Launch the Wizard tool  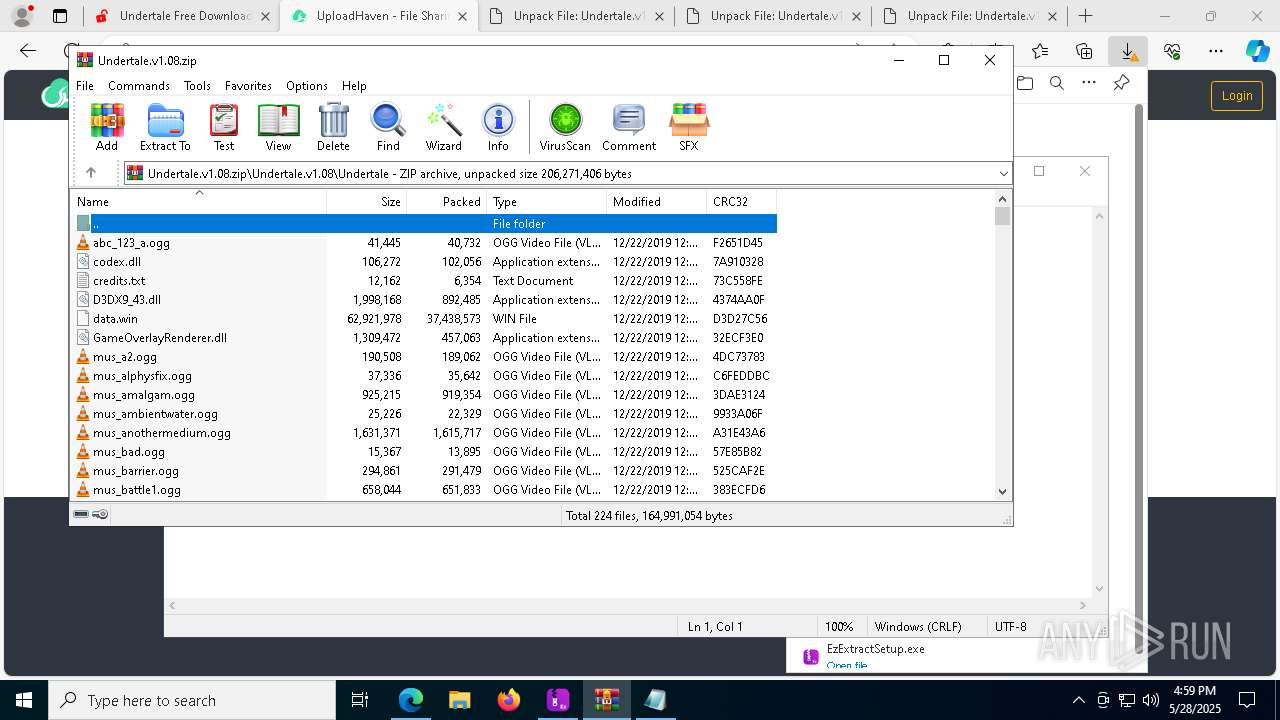coord(443,127)
